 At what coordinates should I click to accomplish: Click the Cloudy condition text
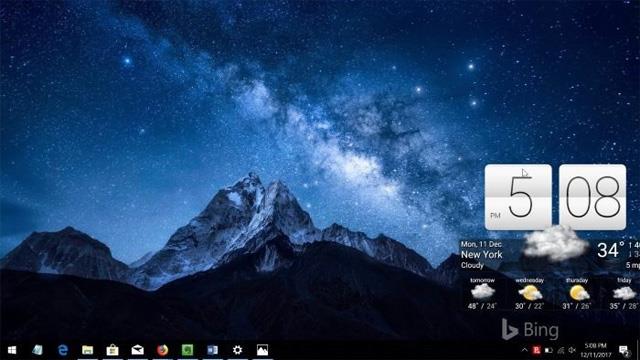click(x=472, y=265)
